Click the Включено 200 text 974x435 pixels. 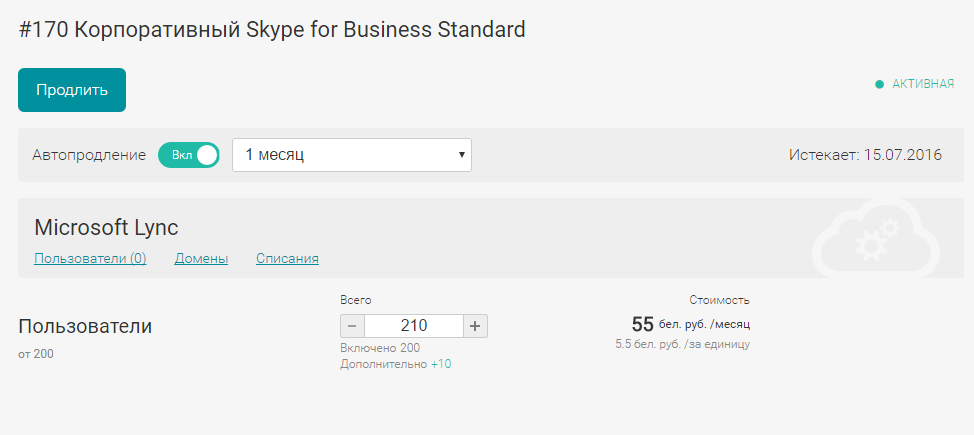pos(380,348)
